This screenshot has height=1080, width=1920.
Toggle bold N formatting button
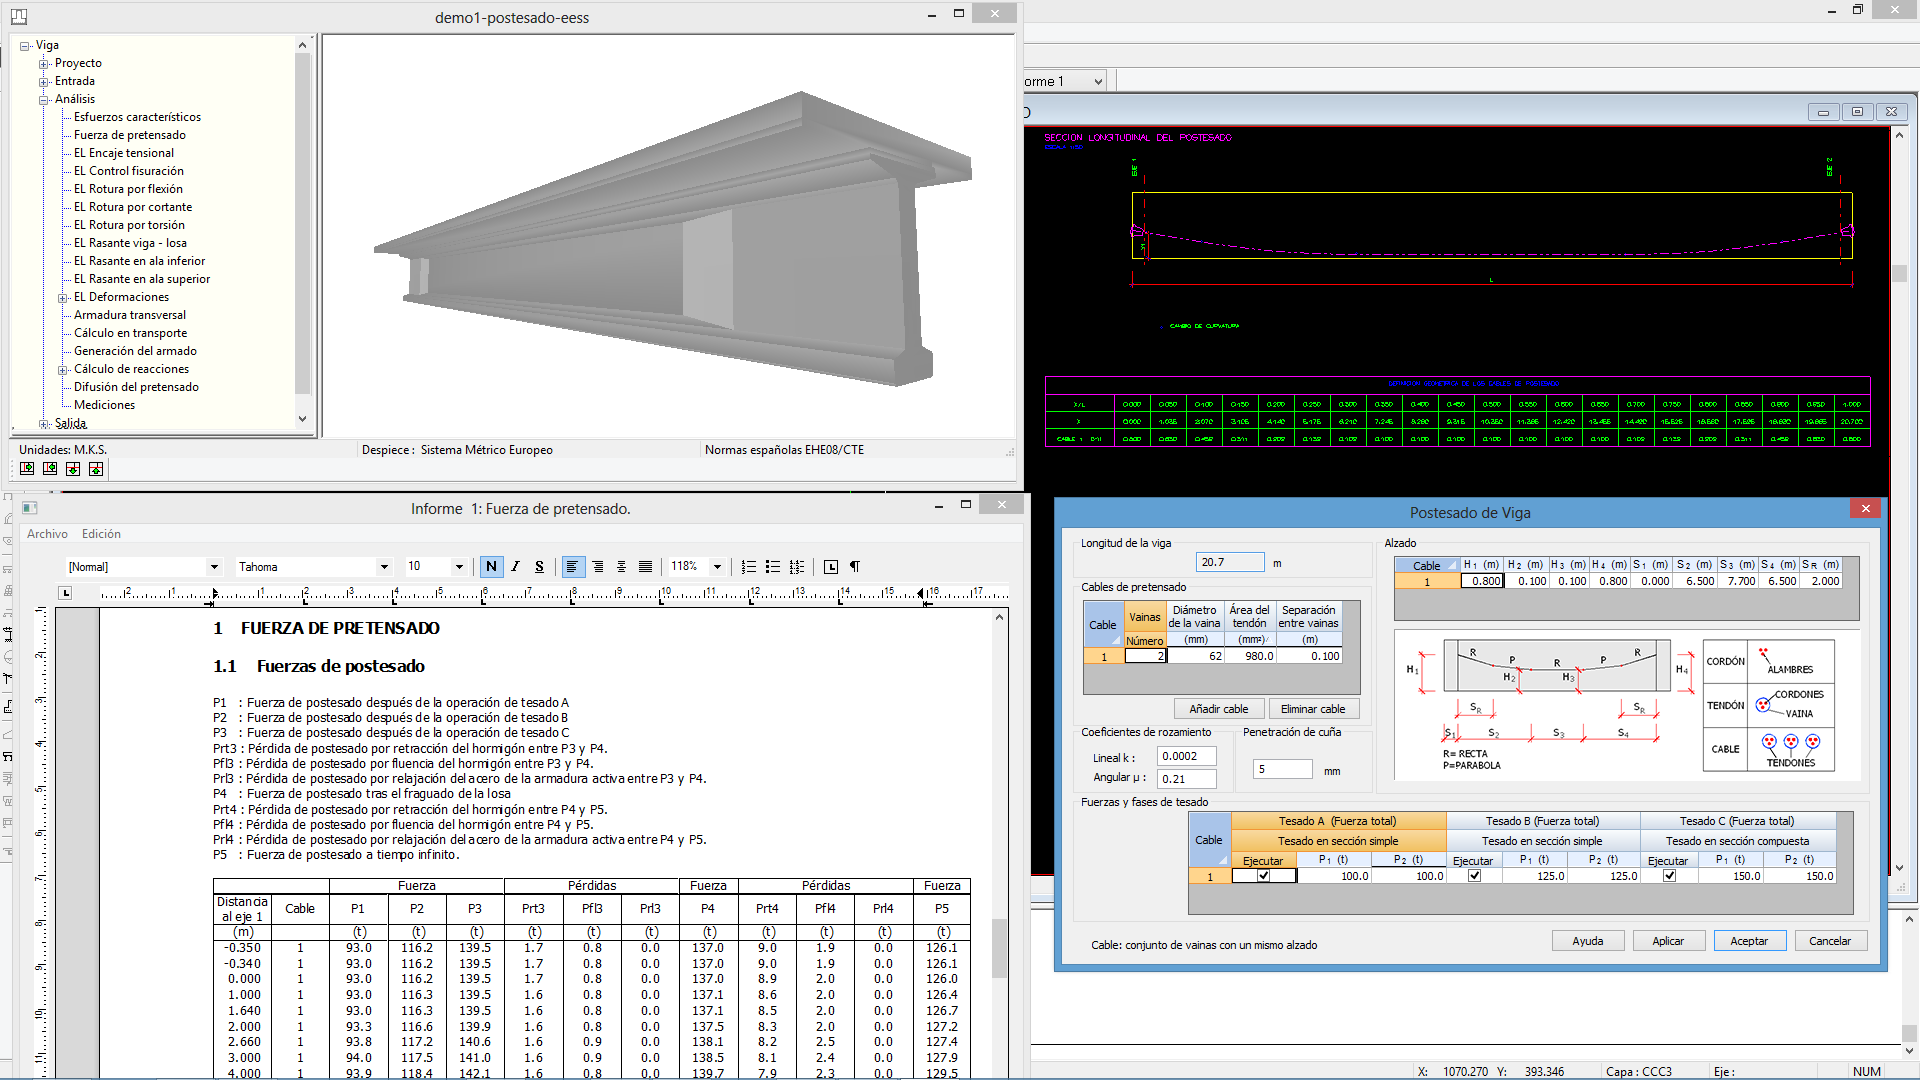491,567
